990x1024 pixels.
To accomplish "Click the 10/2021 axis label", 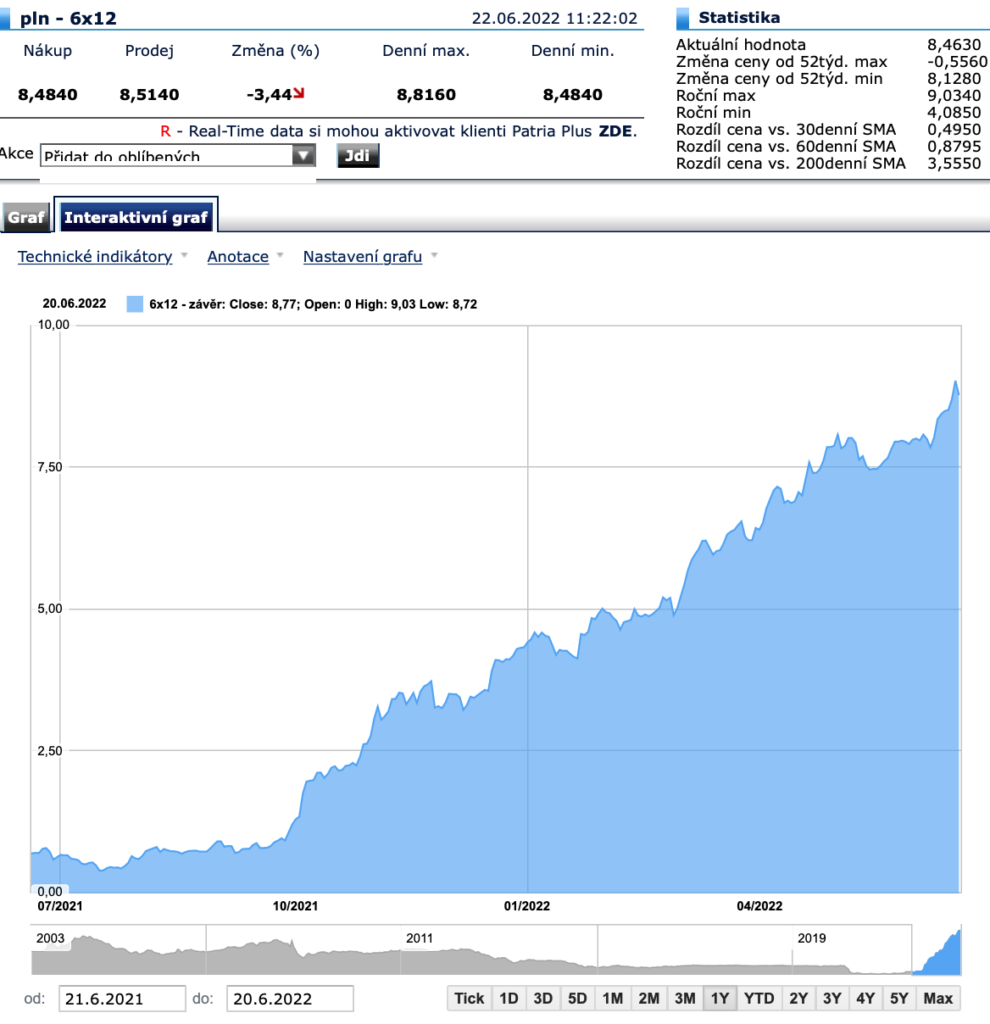I will (295, 906).
